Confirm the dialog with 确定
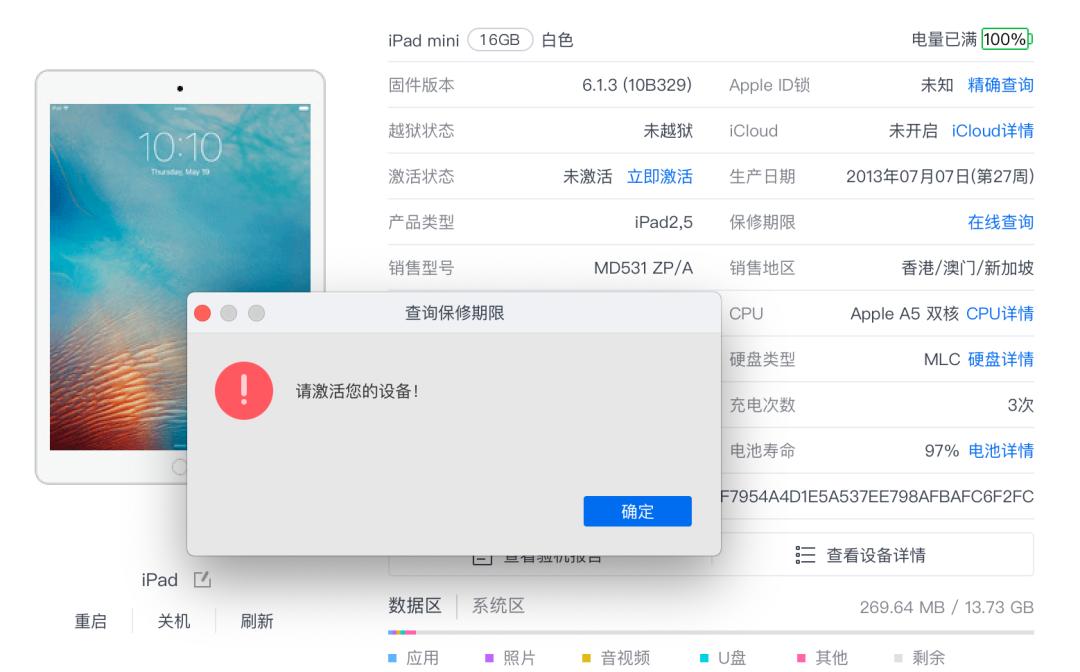 tap(637, 511)
